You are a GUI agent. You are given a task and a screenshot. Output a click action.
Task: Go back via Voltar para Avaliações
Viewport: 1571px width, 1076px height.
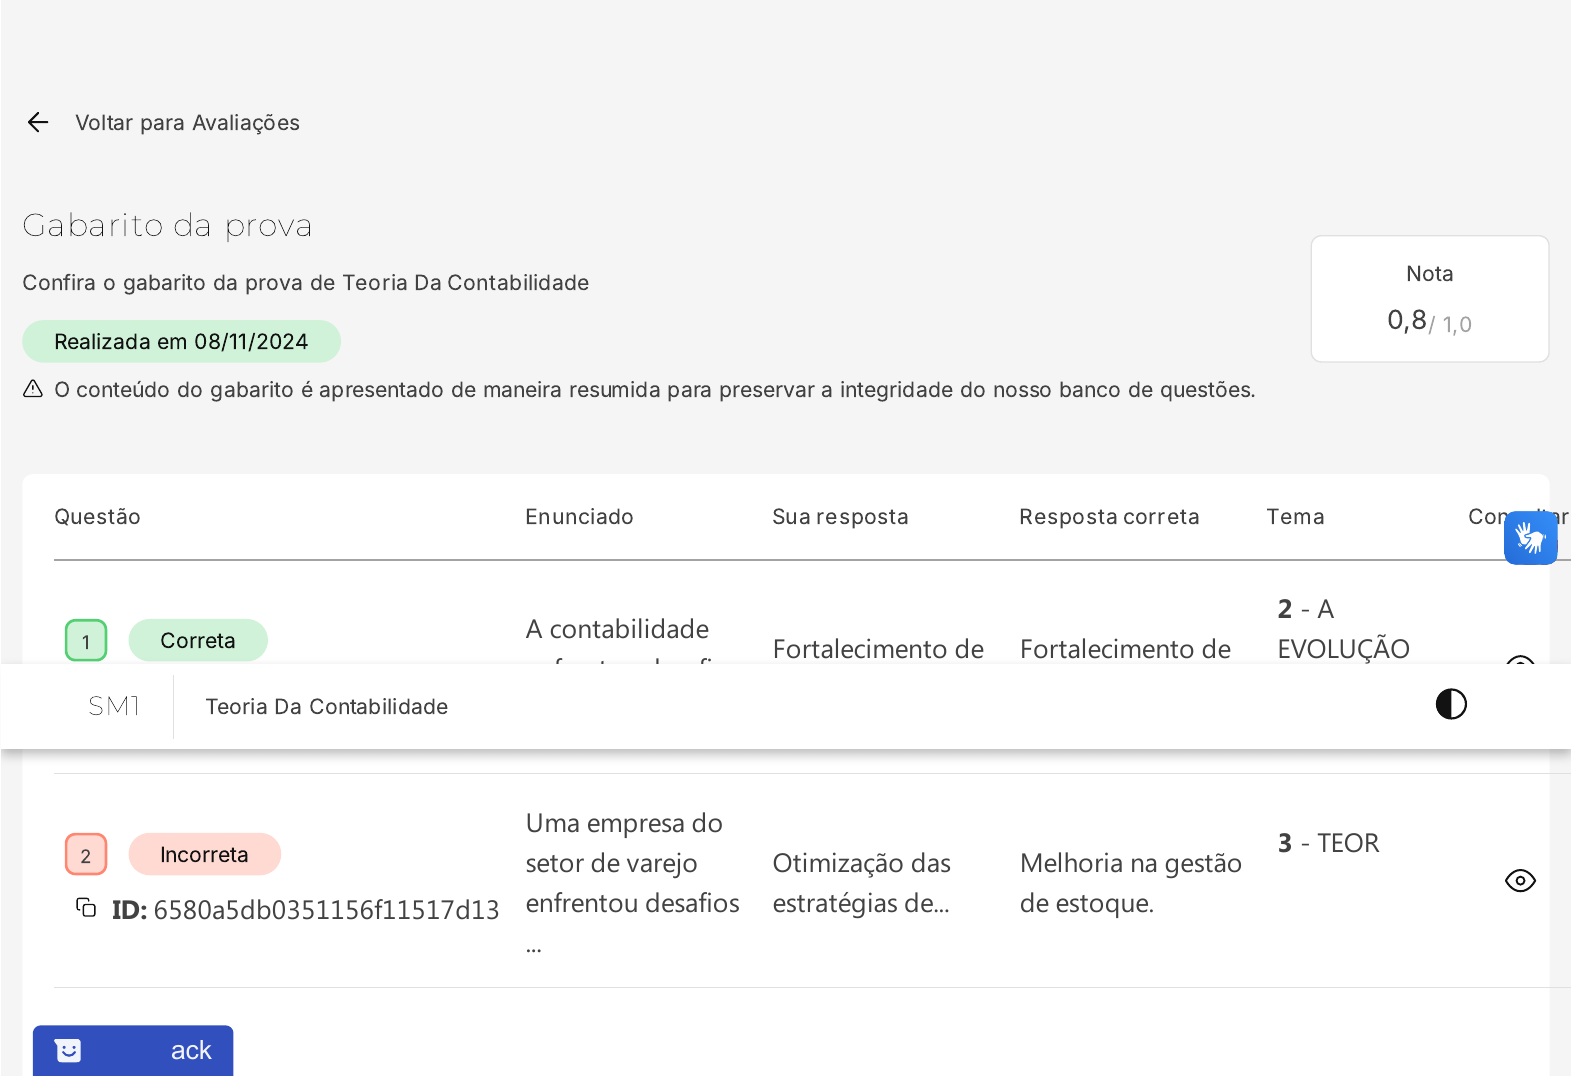tap(187, 123)
